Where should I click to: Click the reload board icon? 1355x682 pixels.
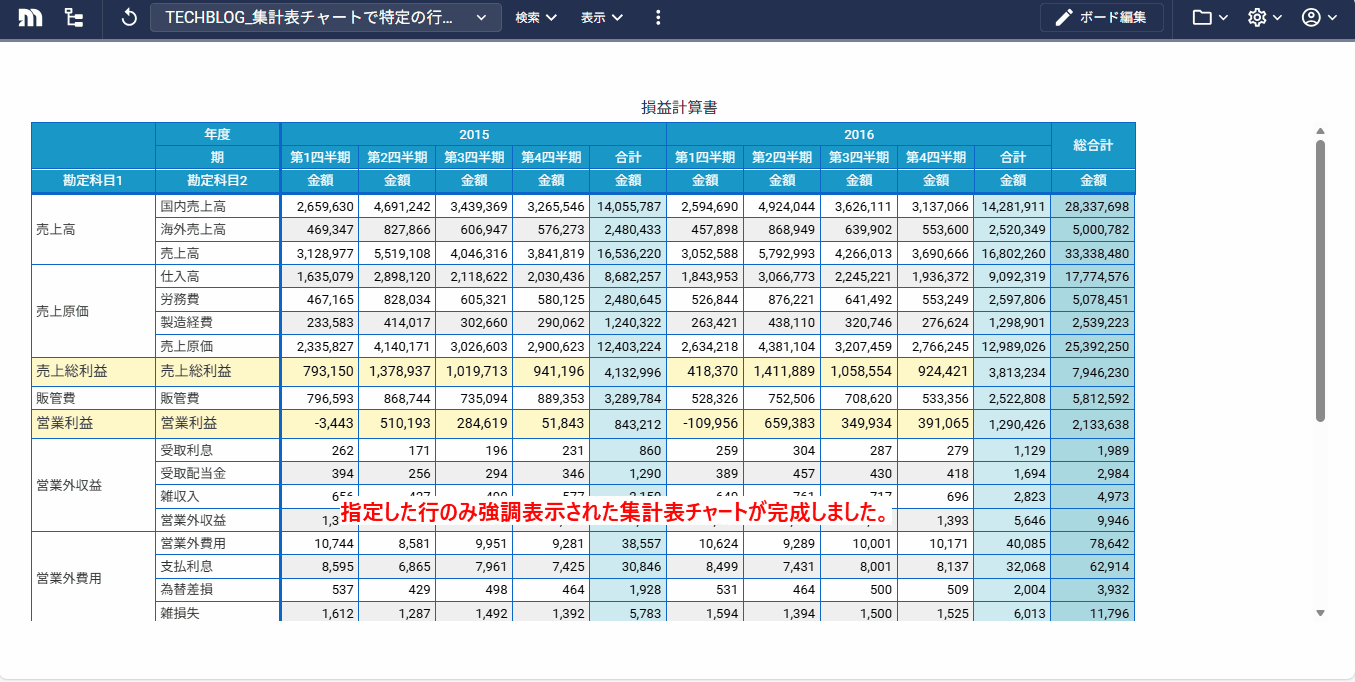(128, 17)
